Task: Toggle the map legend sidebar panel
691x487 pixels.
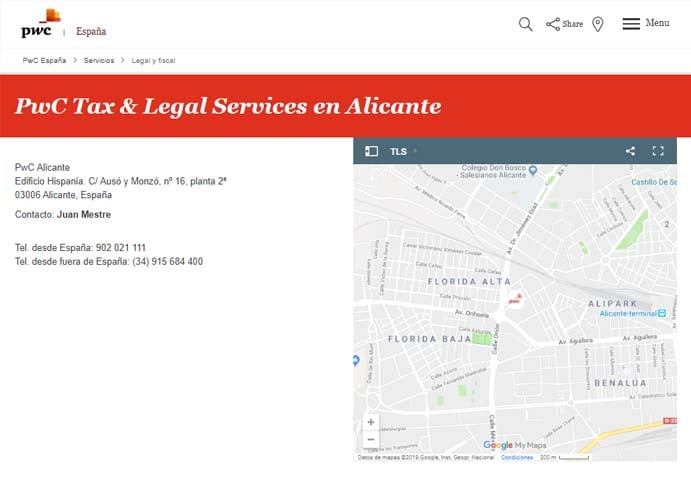Action: (371, 151)
